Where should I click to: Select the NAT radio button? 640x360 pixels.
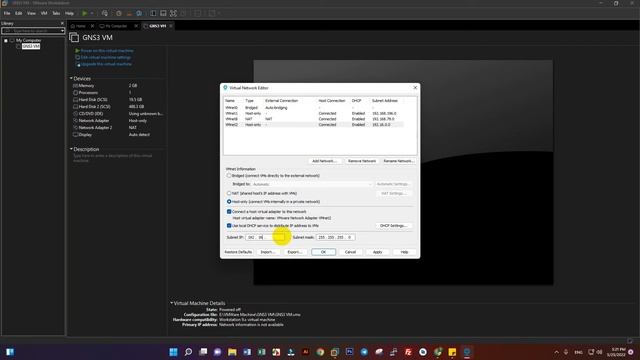[x=229, y=193]
